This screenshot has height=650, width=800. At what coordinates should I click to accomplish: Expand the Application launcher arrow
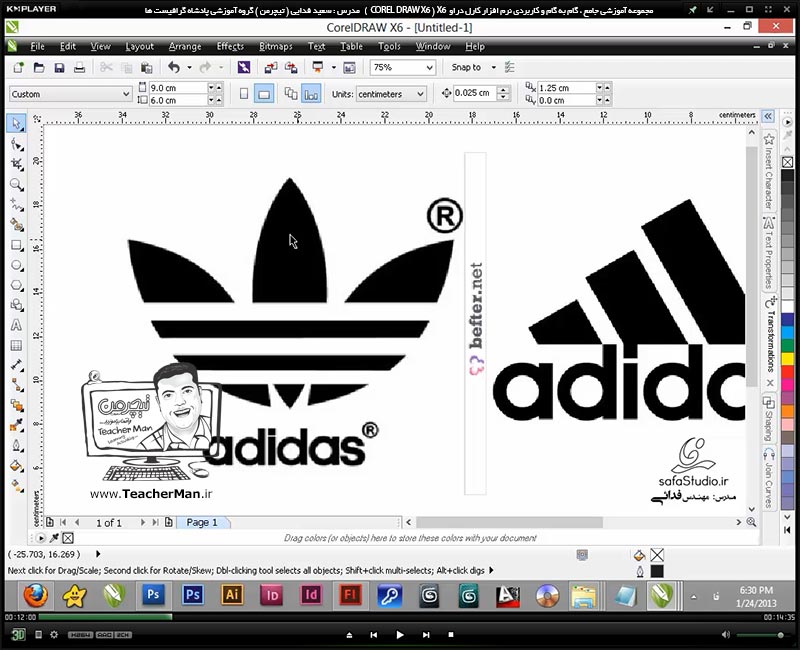[334, 67]
